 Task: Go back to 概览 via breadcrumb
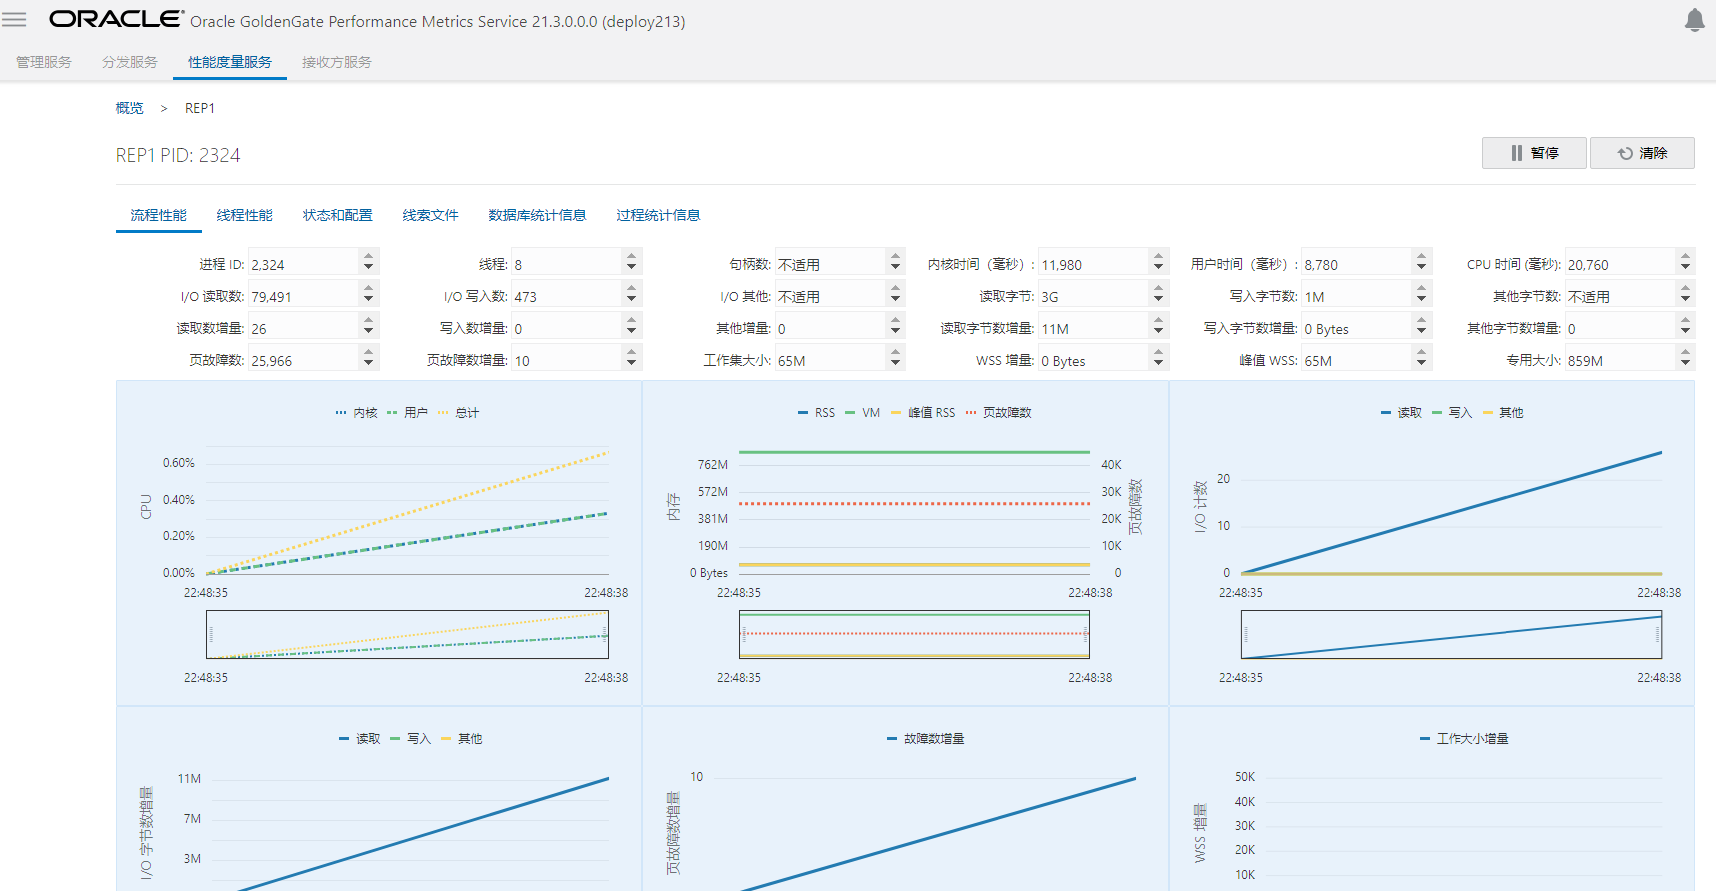(130, 108)
